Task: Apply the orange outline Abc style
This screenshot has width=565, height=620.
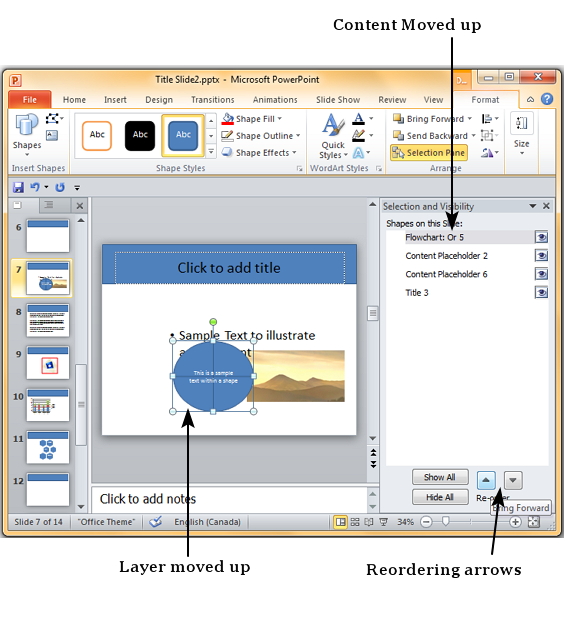Action: click(x=97, y=136)
